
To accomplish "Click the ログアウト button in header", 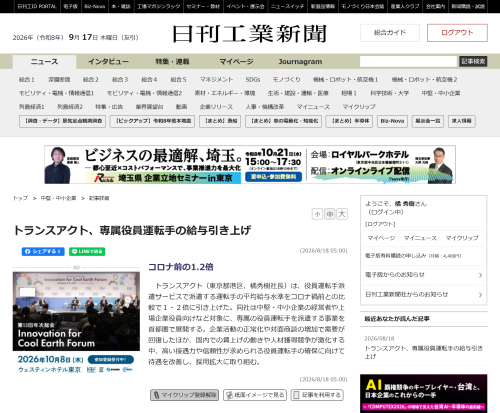I will (x=457, y=33).
